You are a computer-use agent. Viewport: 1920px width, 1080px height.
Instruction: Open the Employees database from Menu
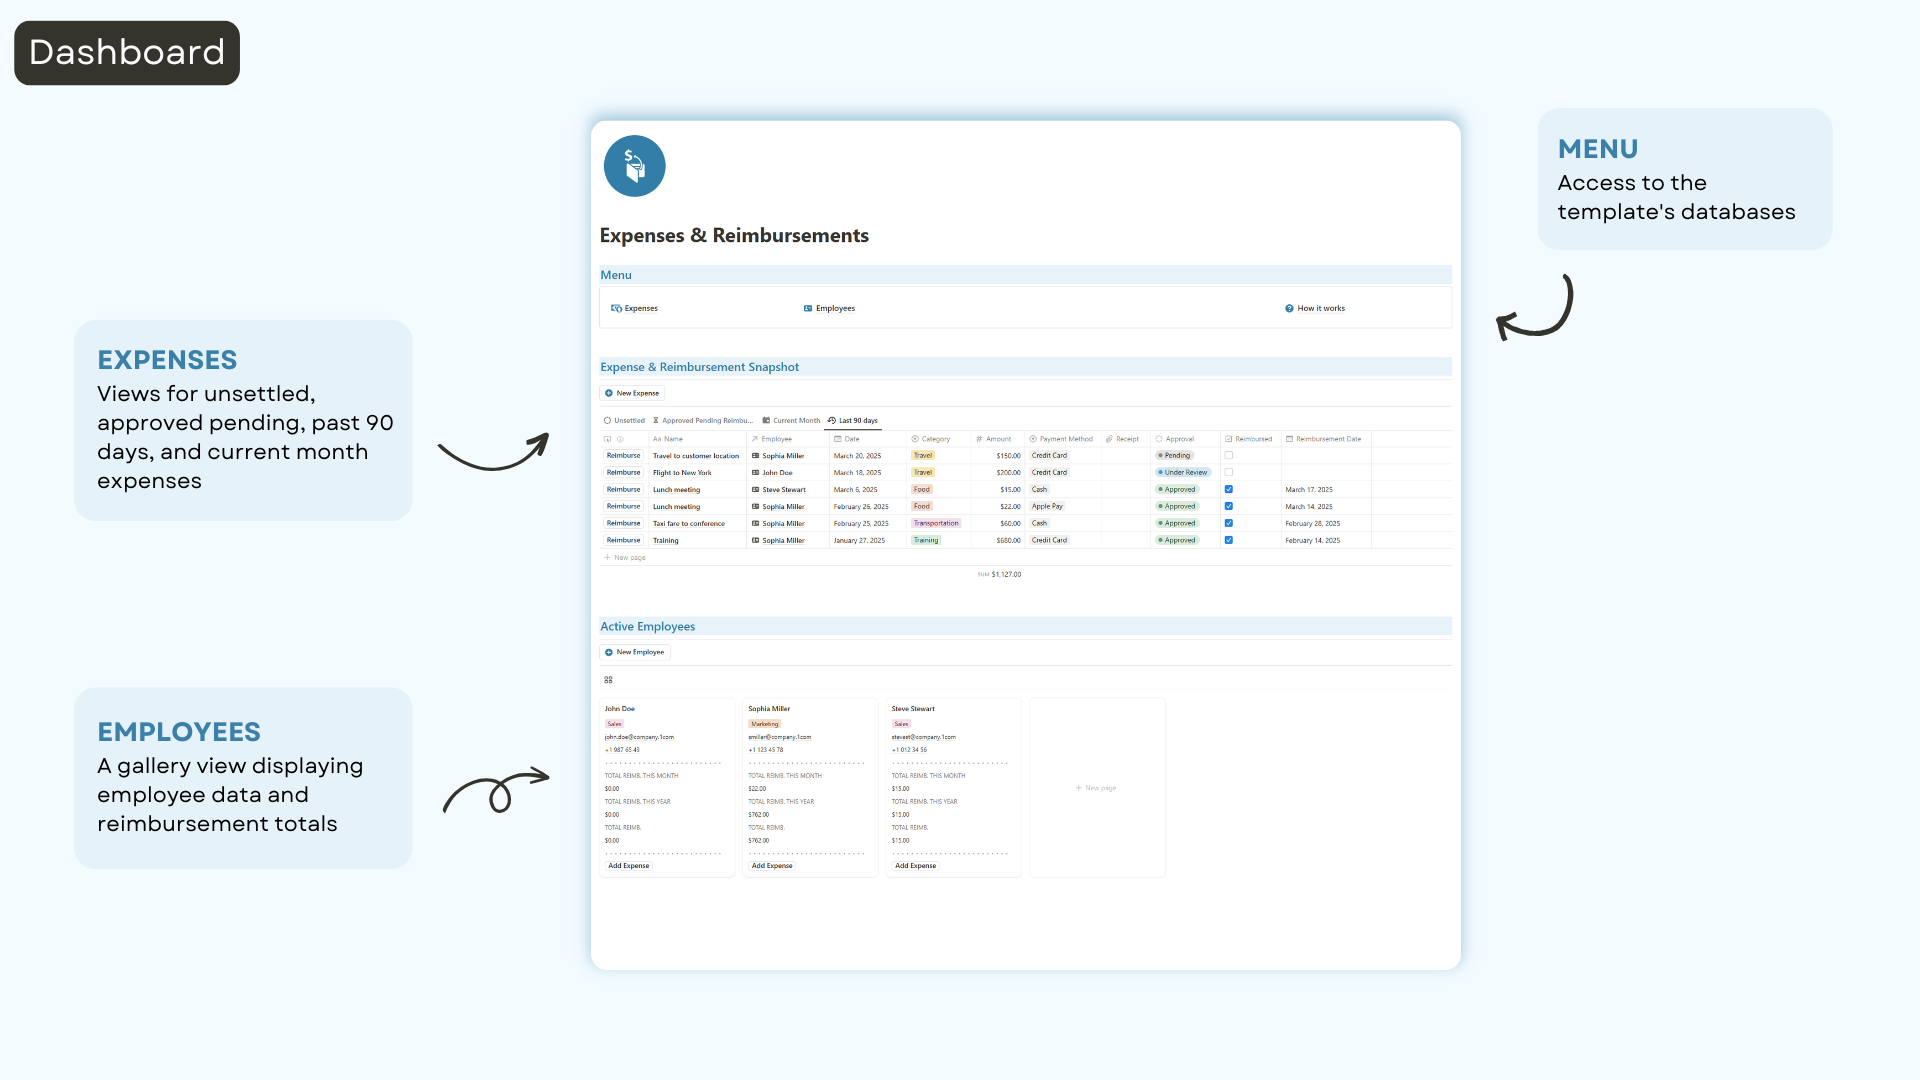click(x=829, y=308)
